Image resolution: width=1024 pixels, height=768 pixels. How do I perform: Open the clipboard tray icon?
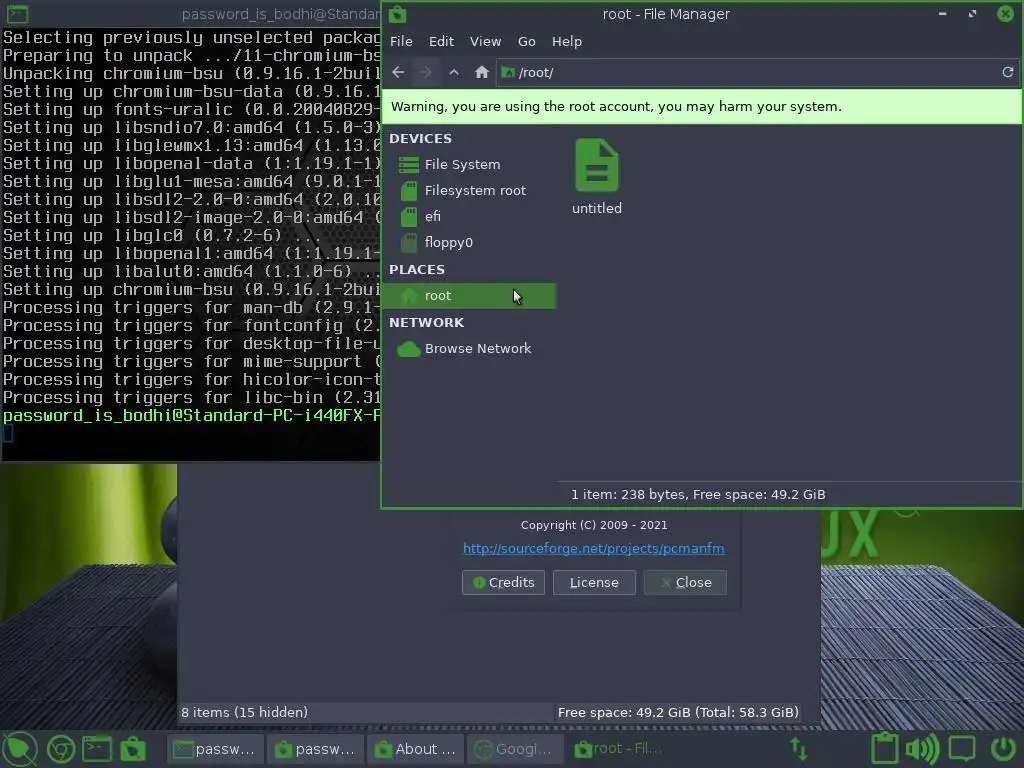tap(885, 749)
